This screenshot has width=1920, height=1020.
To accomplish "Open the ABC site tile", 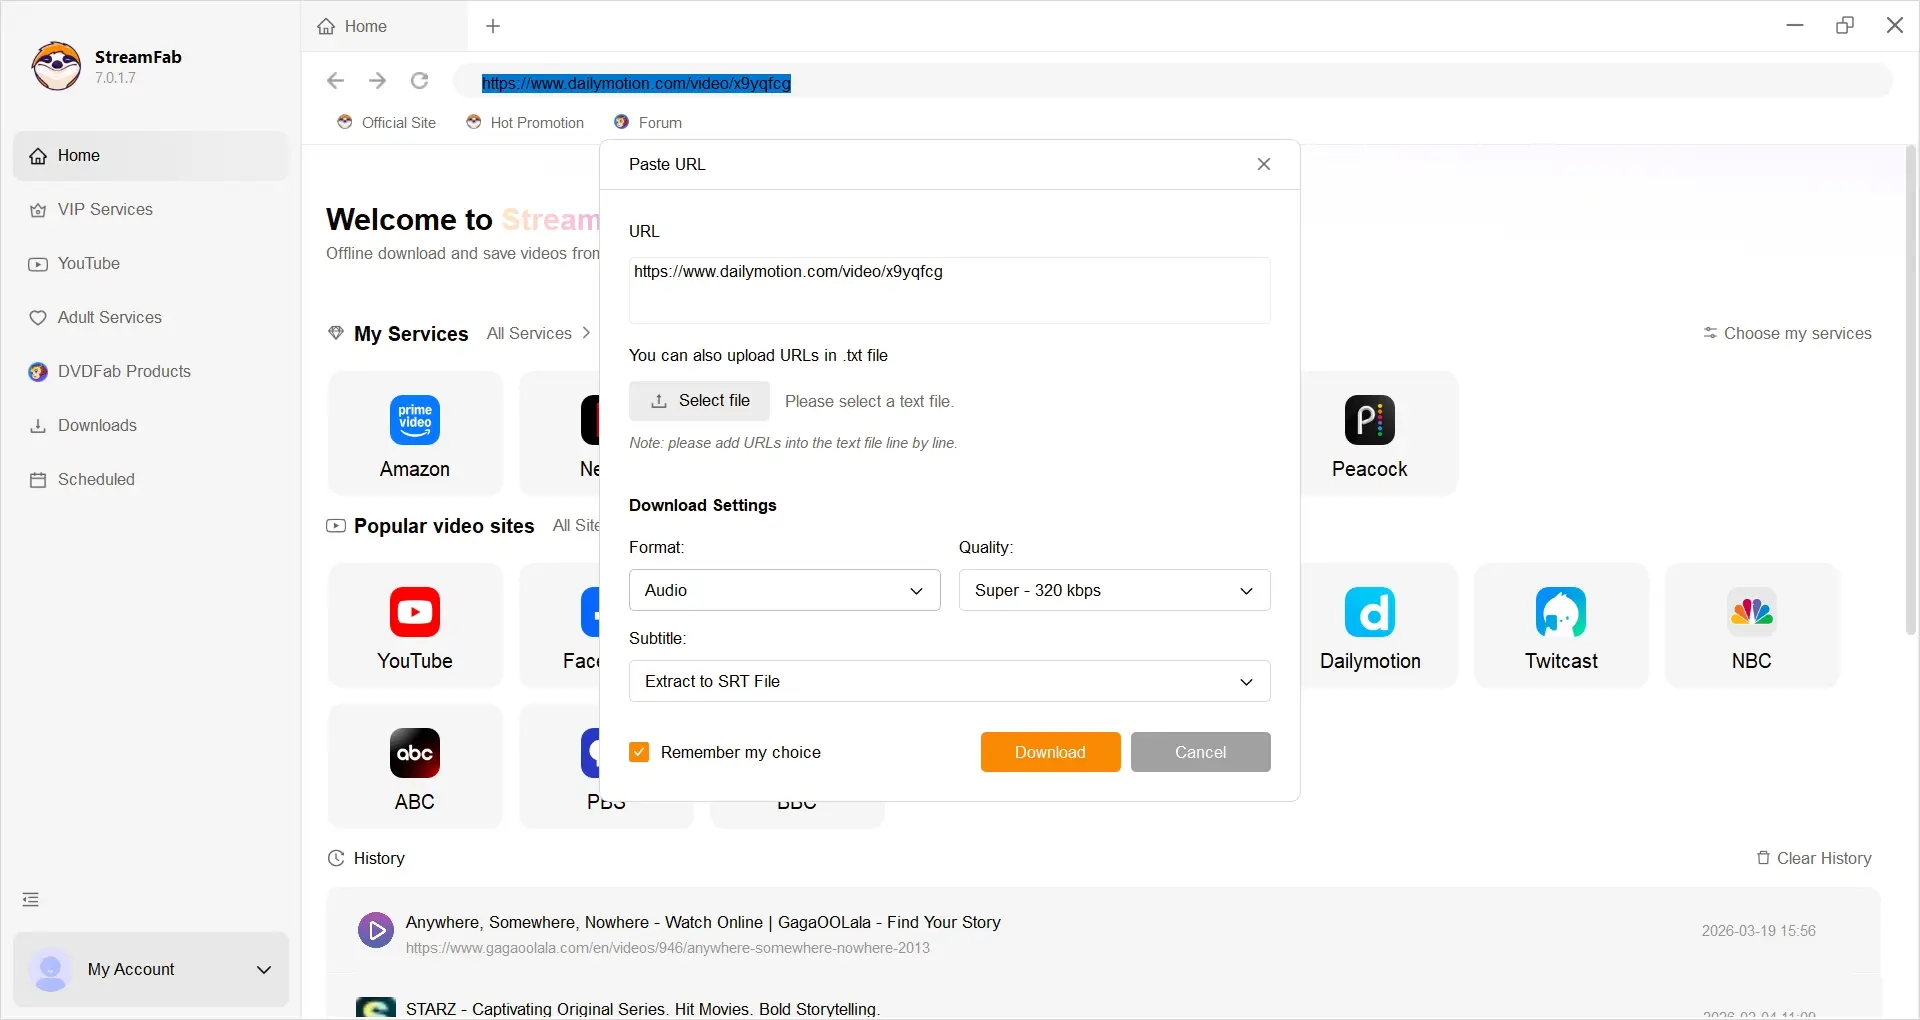I will click(x=415, y=767).
